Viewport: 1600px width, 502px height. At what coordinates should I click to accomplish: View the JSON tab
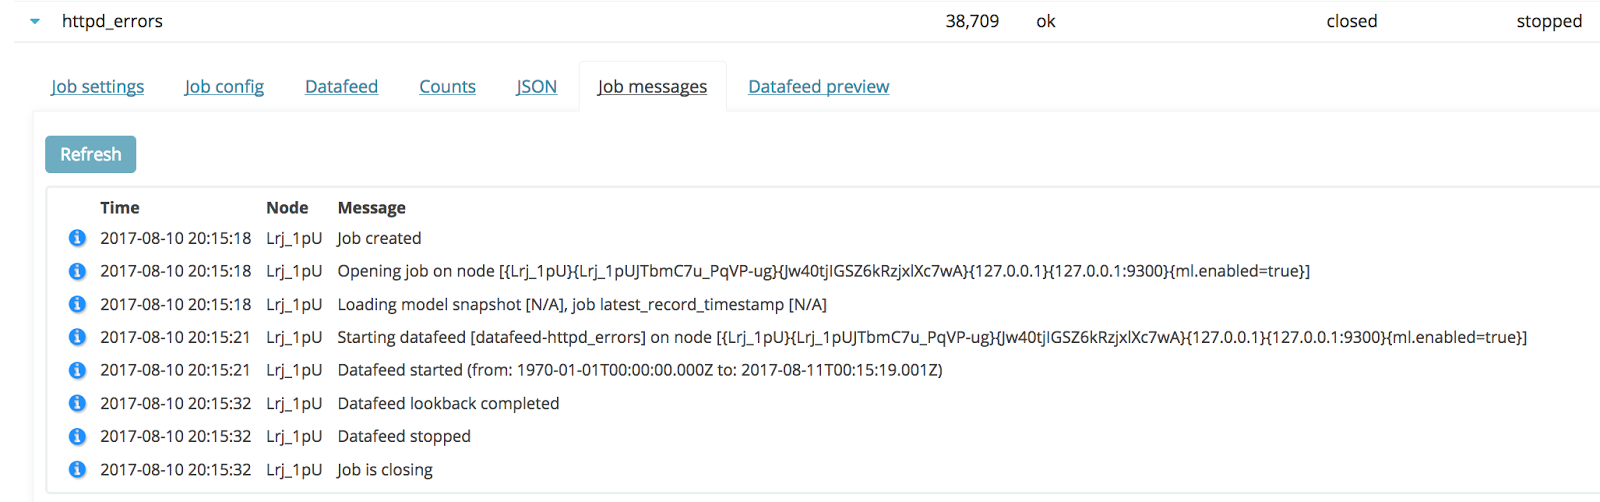(537, 87)
